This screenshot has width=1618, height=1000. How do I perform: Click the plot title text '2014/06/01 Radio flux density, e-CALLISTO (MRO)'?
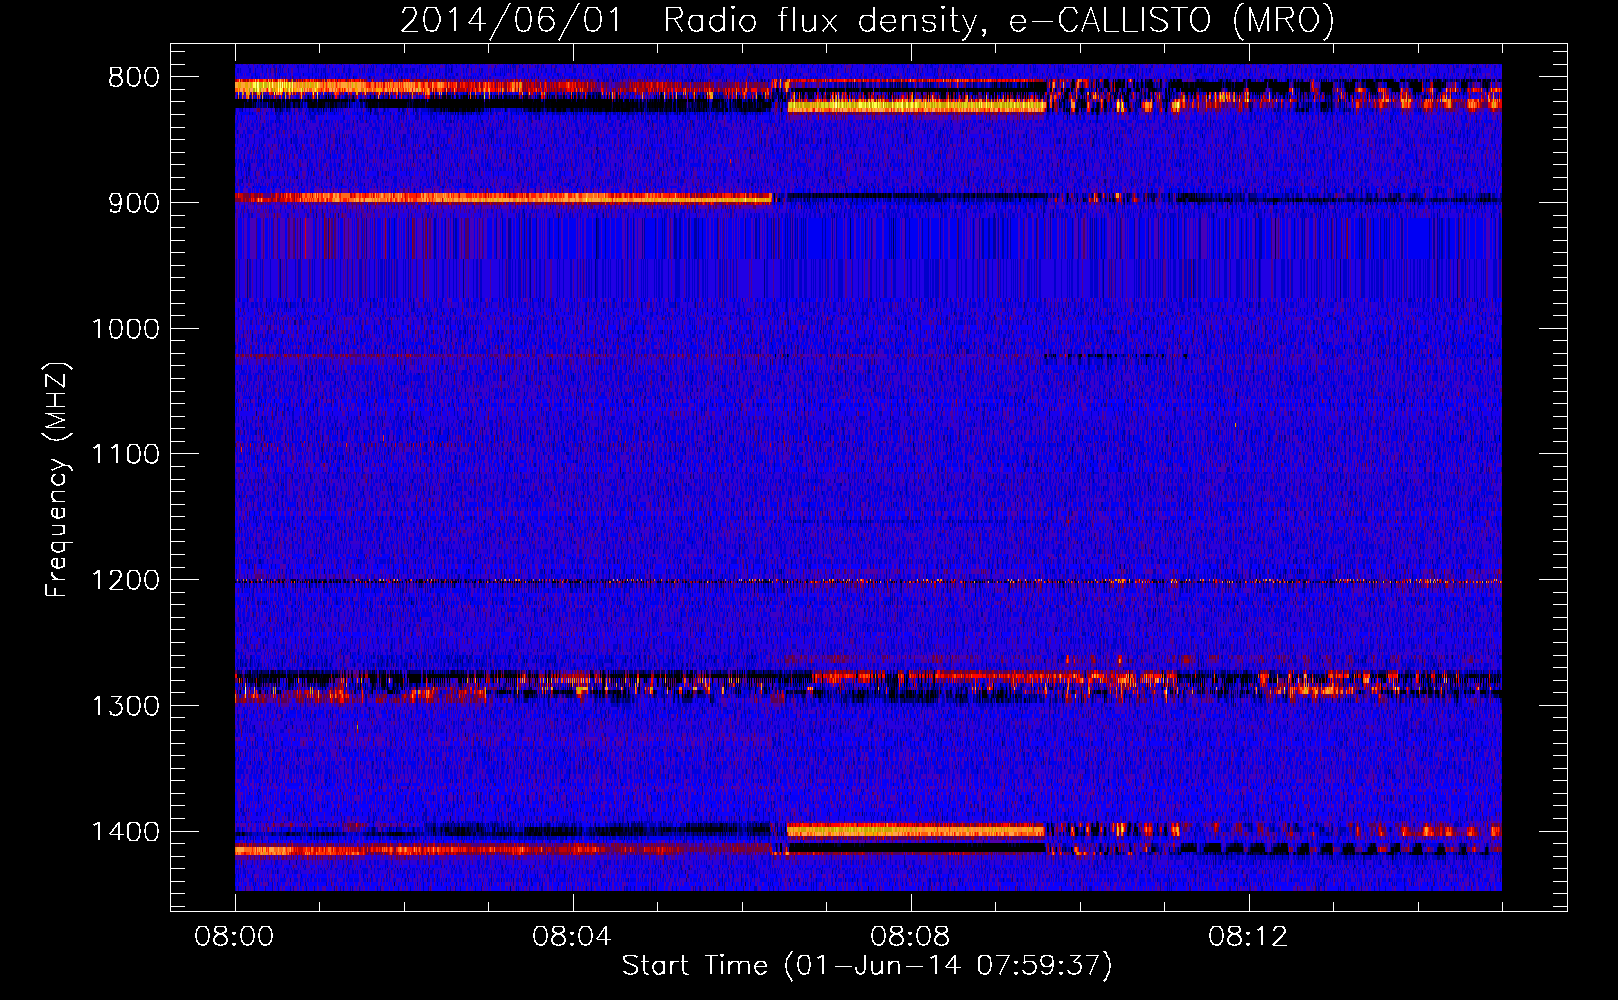(x=867, y=20)
